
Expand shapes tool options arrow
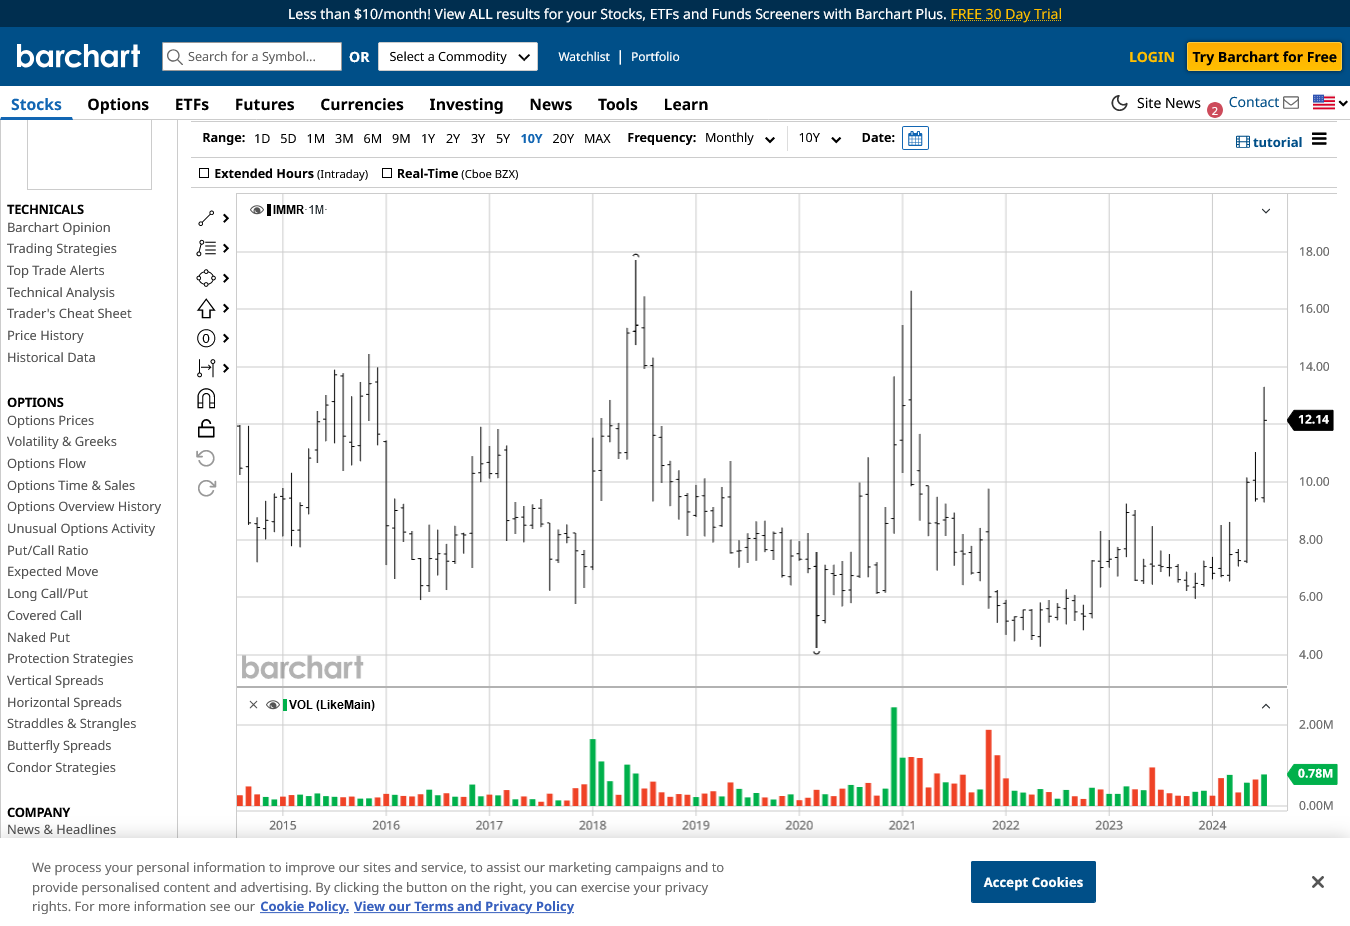click(226, 278)
